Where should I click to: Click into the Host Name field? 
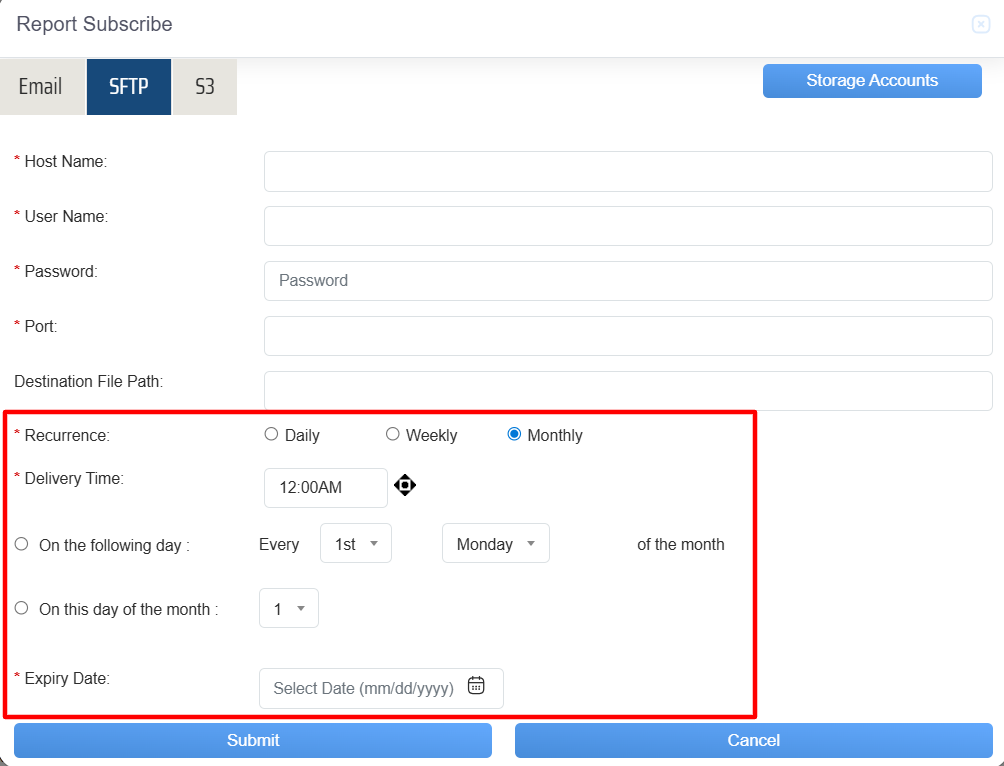point(628,171)
